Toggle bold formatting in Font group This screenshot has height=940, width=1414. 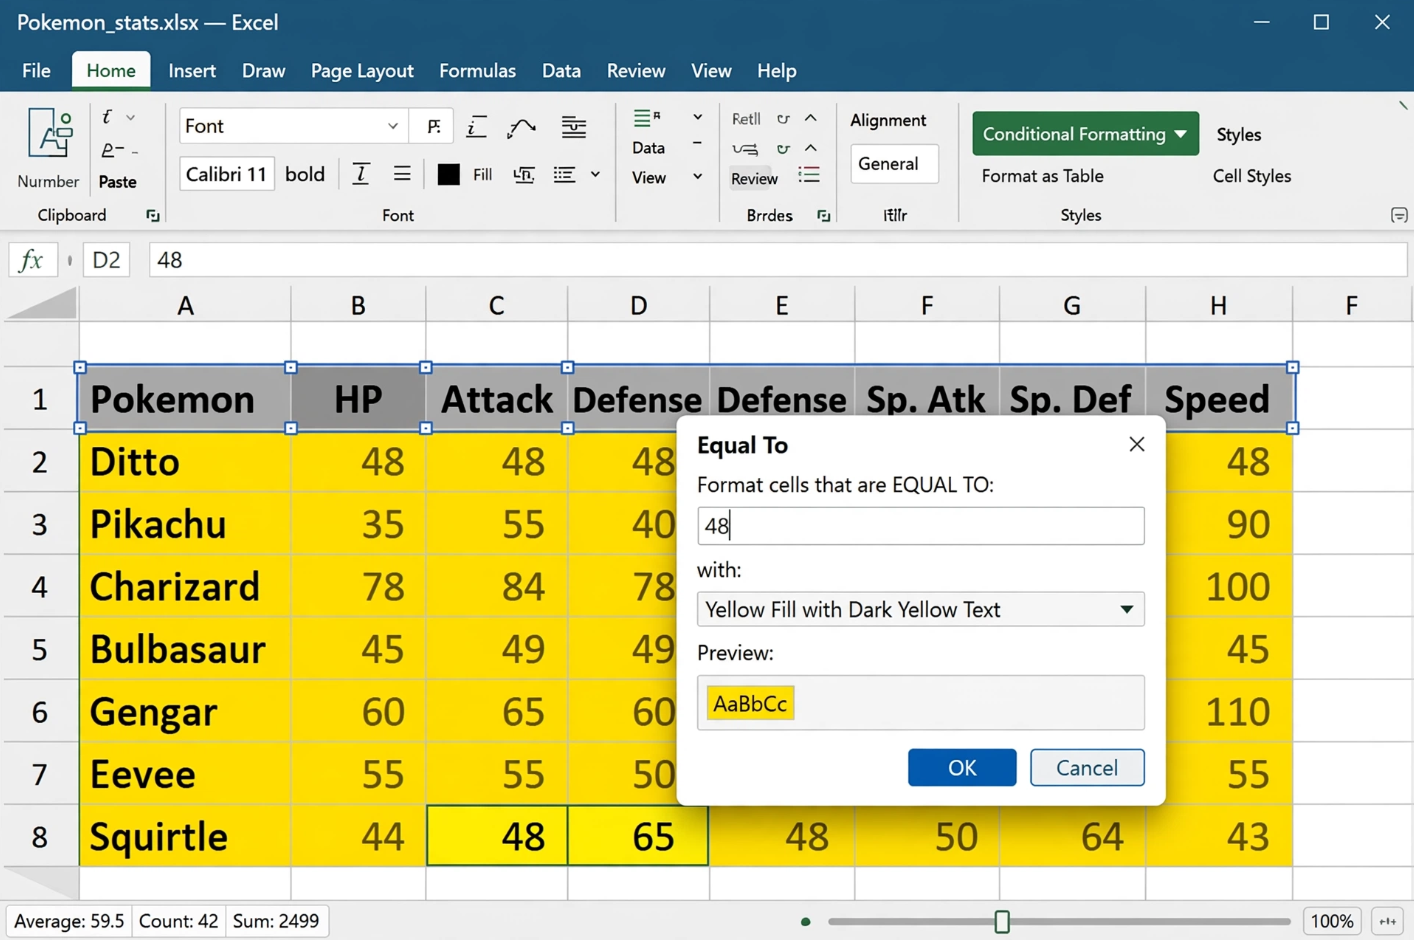[305, 174]
